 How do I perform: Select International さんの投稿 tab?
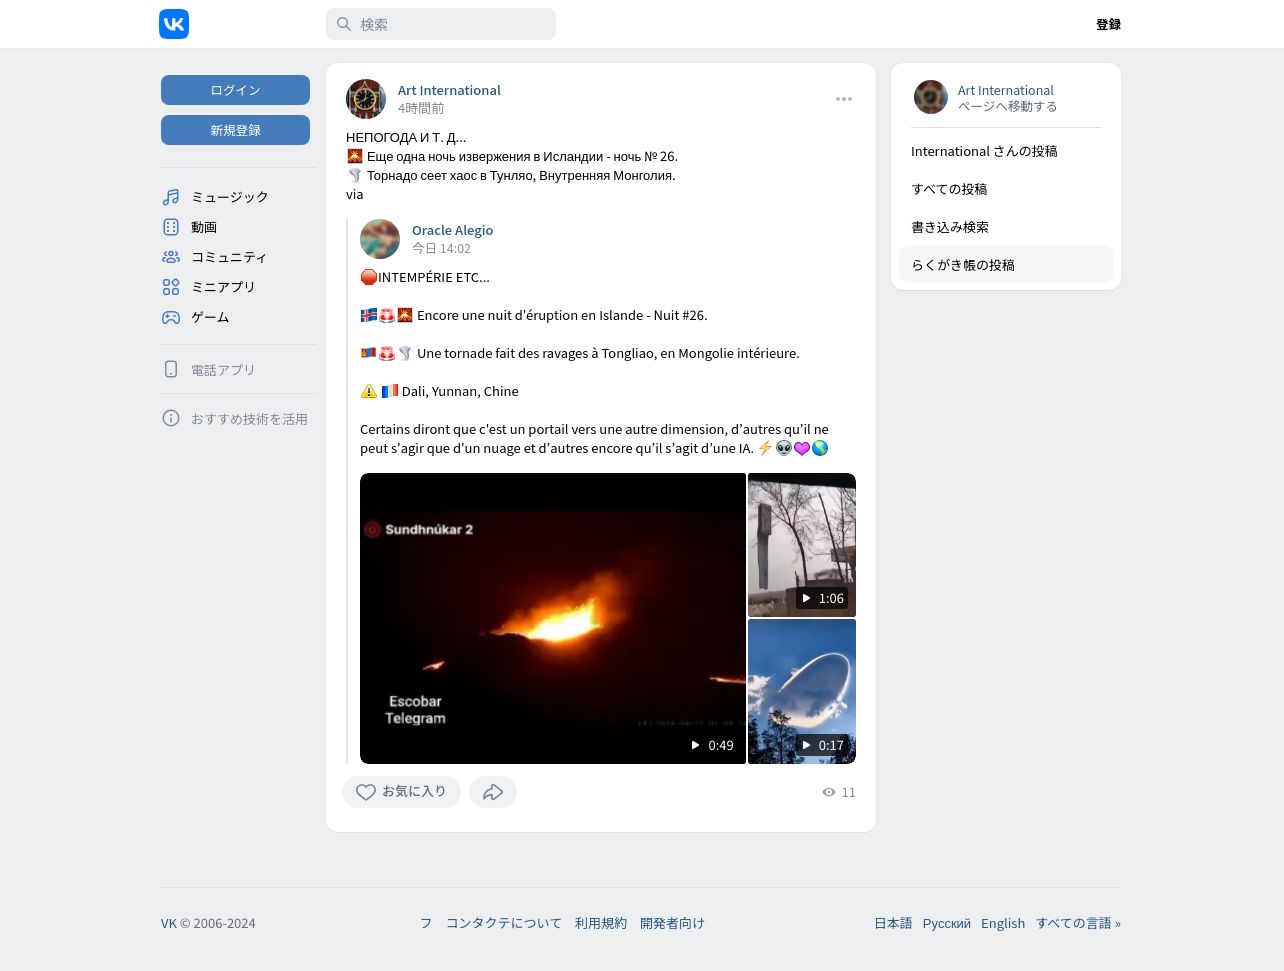tap(1006, 151)
